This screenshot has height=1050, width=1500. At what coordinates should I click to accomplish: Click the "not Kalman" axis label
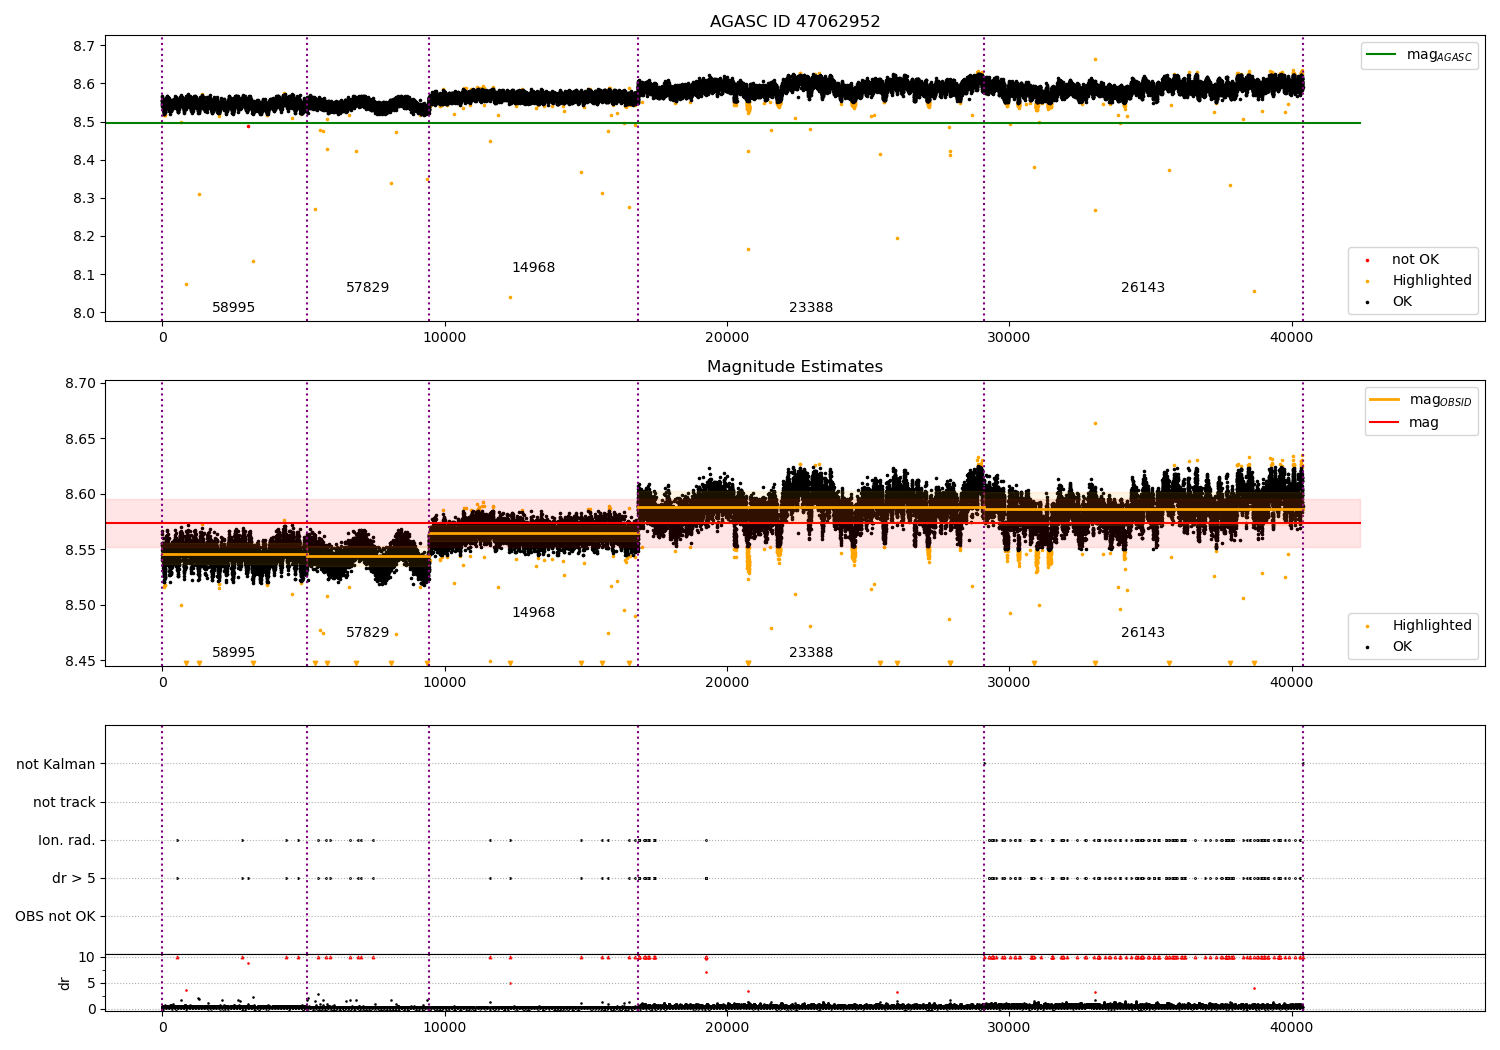click(56, 765)
